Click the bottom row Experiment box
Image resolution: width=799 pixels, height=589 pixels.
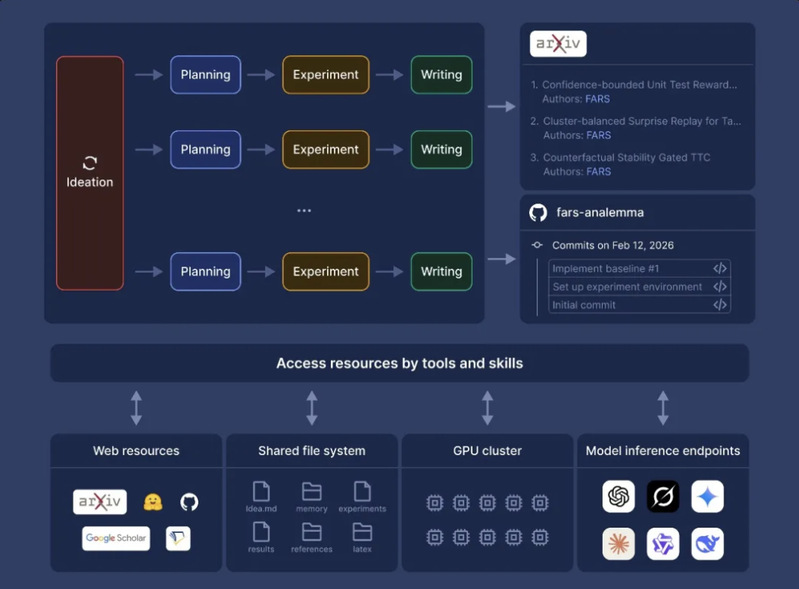click(326, 271)
